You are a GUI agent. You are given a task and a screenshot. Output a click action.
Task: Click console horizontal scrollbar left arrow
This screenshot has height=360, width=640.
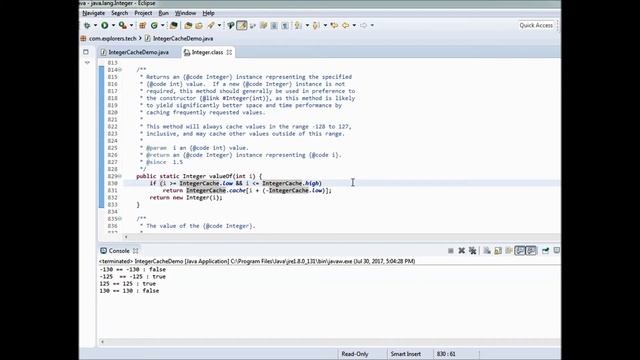point(102,342)
